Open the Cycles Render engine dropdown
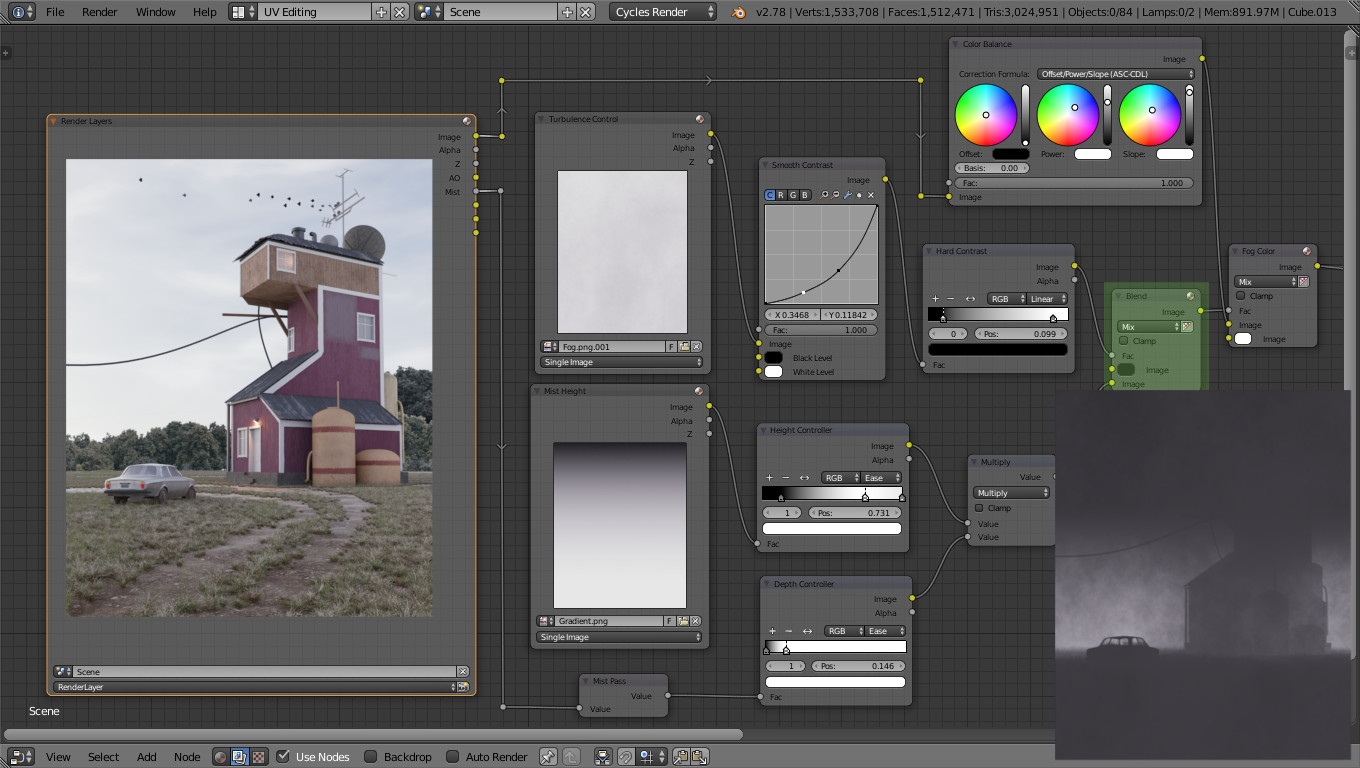 pyautogui.click(x=662, y=11)
